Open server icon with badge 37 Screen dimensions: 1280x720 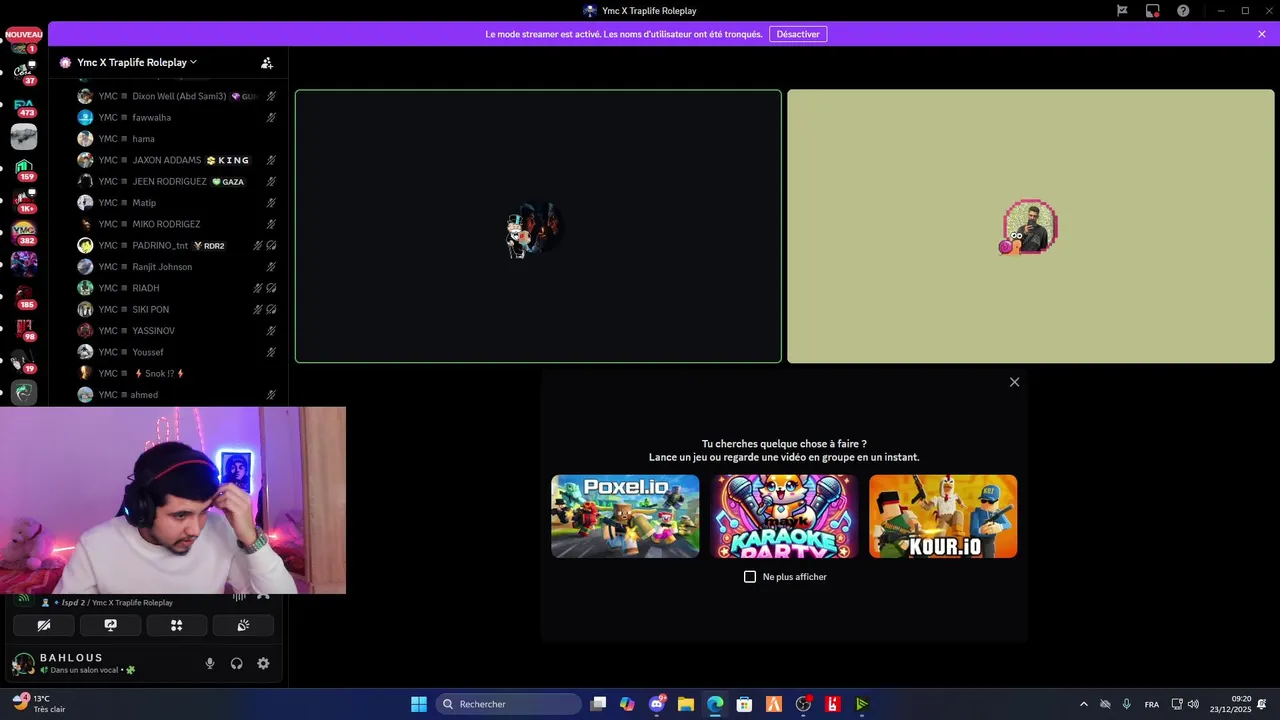23,72
